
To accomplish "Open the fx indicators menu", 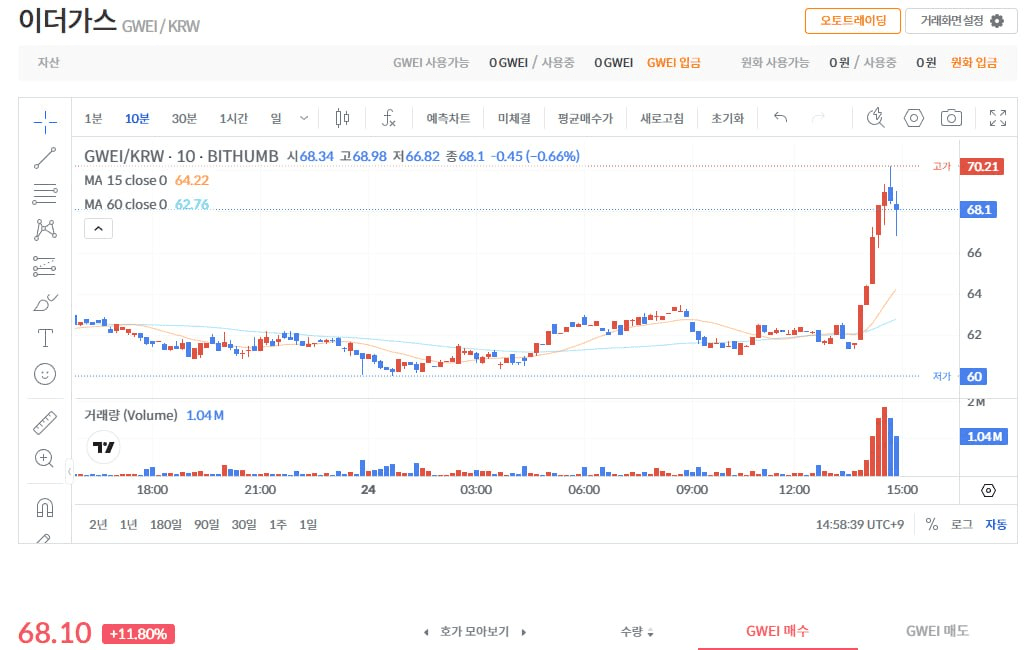I will pos(389,118).
